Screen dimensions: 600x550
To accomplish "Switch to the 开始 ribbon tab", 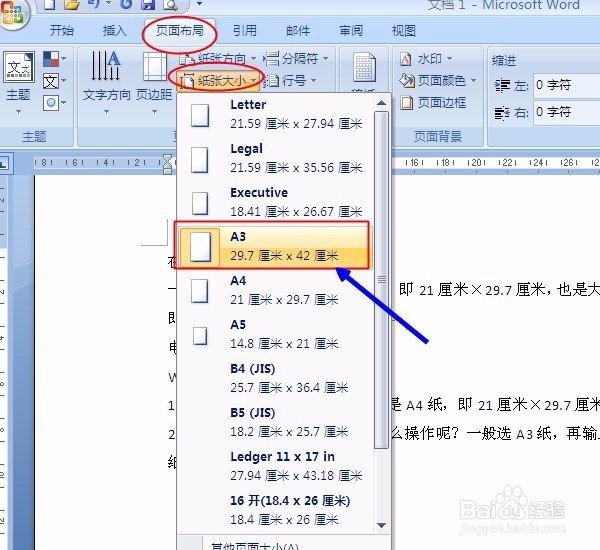I will coord(62,31).
